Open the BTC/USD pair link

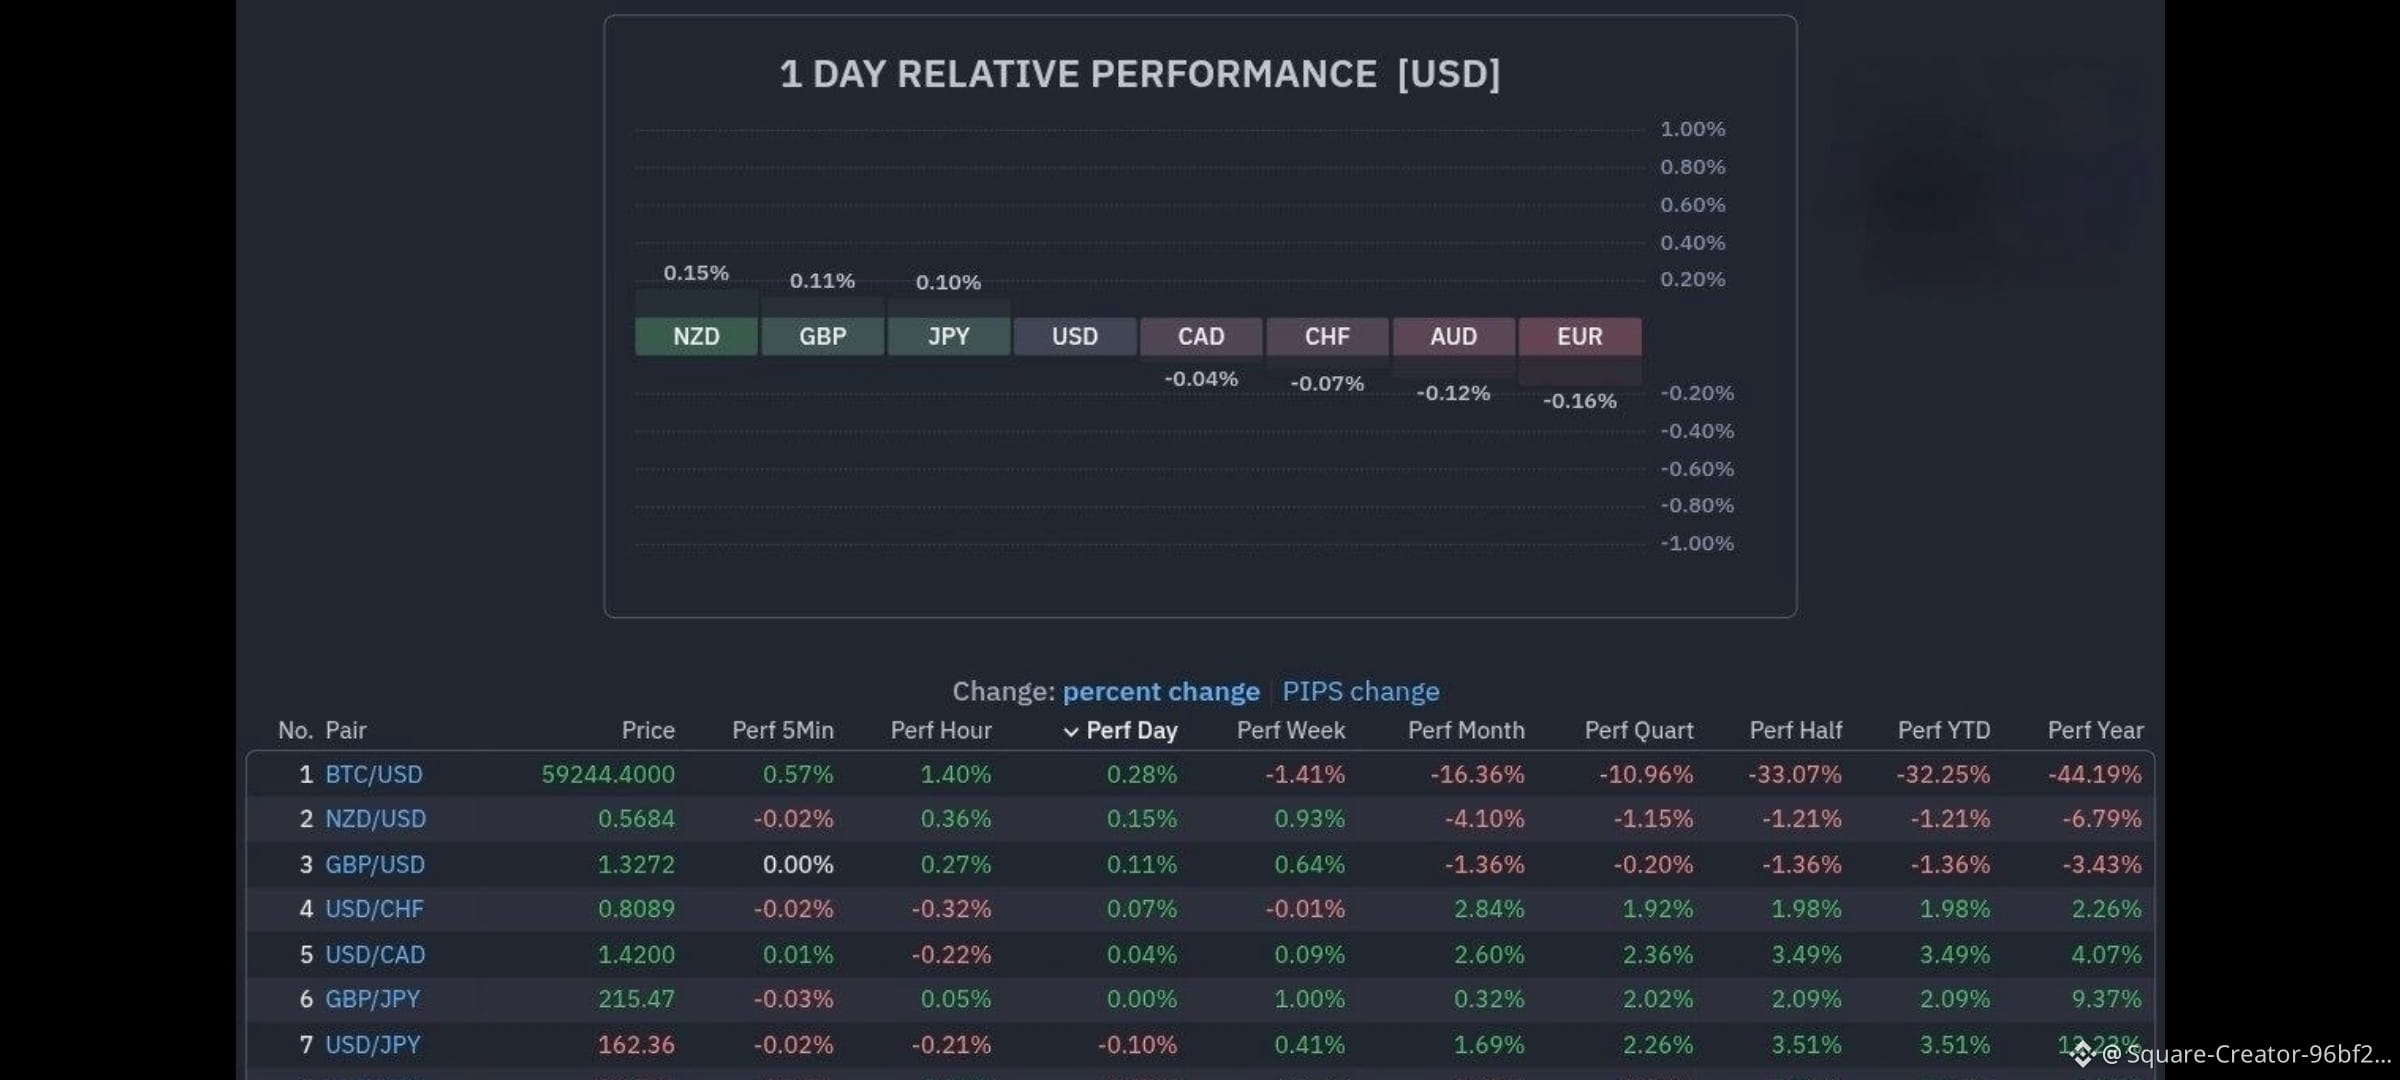[374, 774]
